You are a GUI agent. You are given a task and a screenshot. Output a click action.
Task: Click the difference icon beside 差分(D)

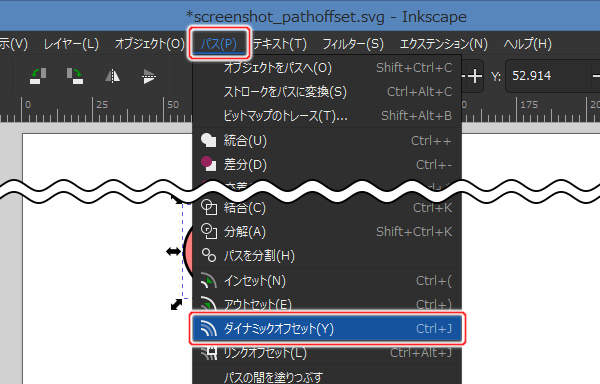click(209, 164)
